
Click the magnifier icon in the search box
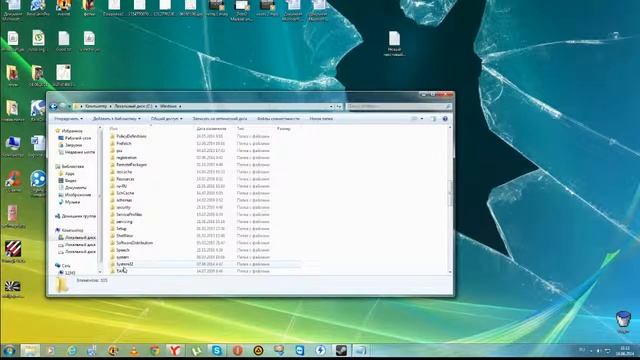pyautogui.click(x=448, y=107)
